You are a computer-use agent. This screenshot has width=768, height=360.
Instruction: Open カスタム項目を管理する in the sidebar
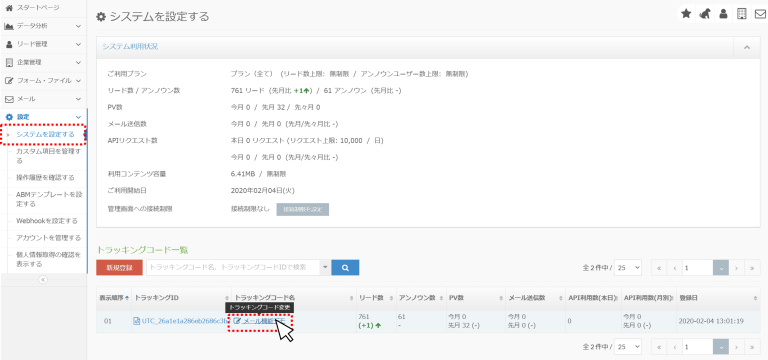pyautogui.click(x=48, y=156)
